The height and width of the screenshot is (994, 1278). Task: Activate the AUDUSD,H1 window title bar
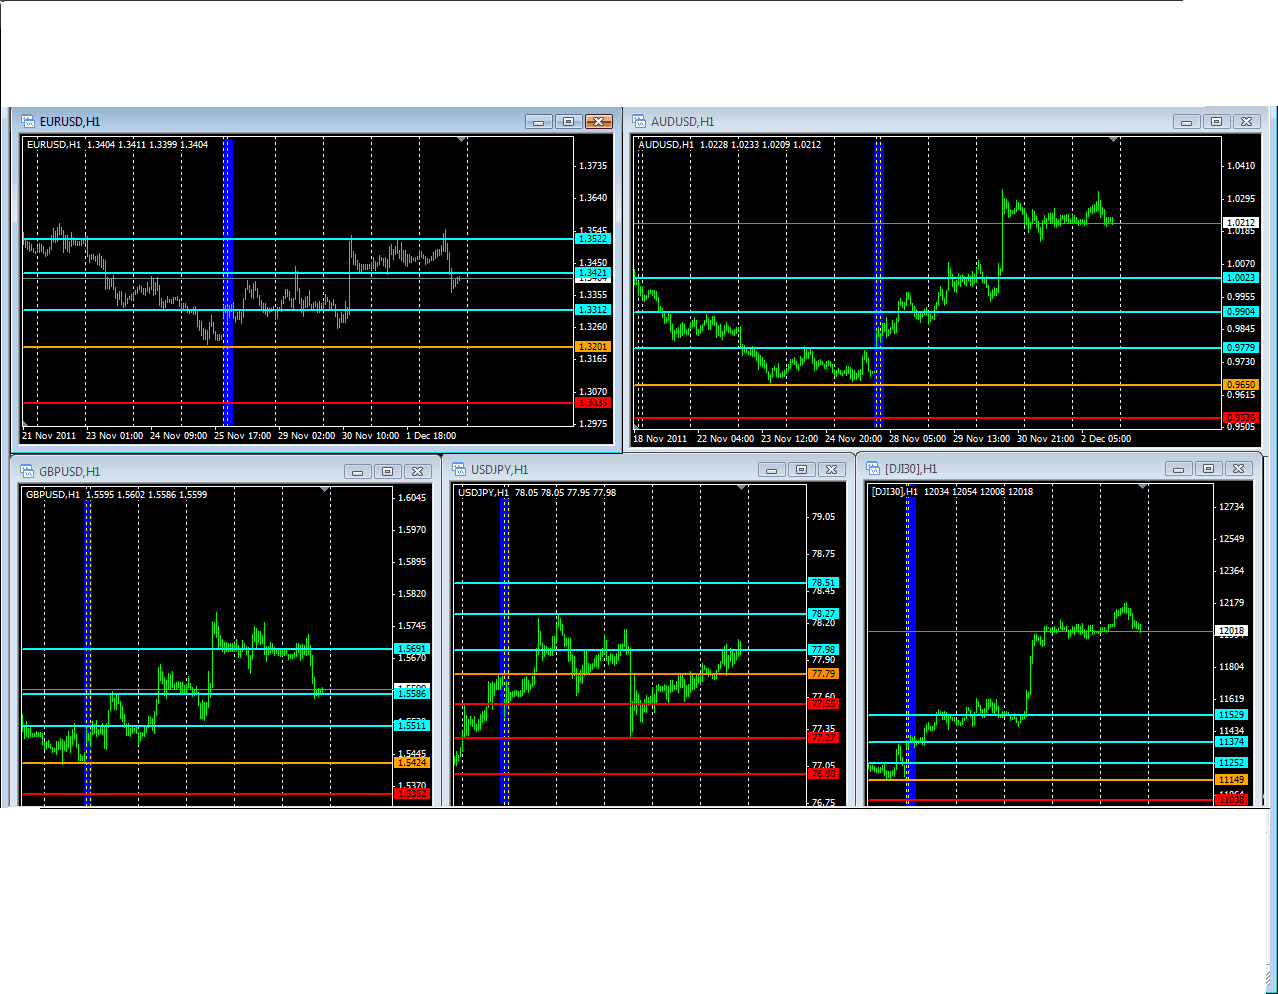click(900, 121)
